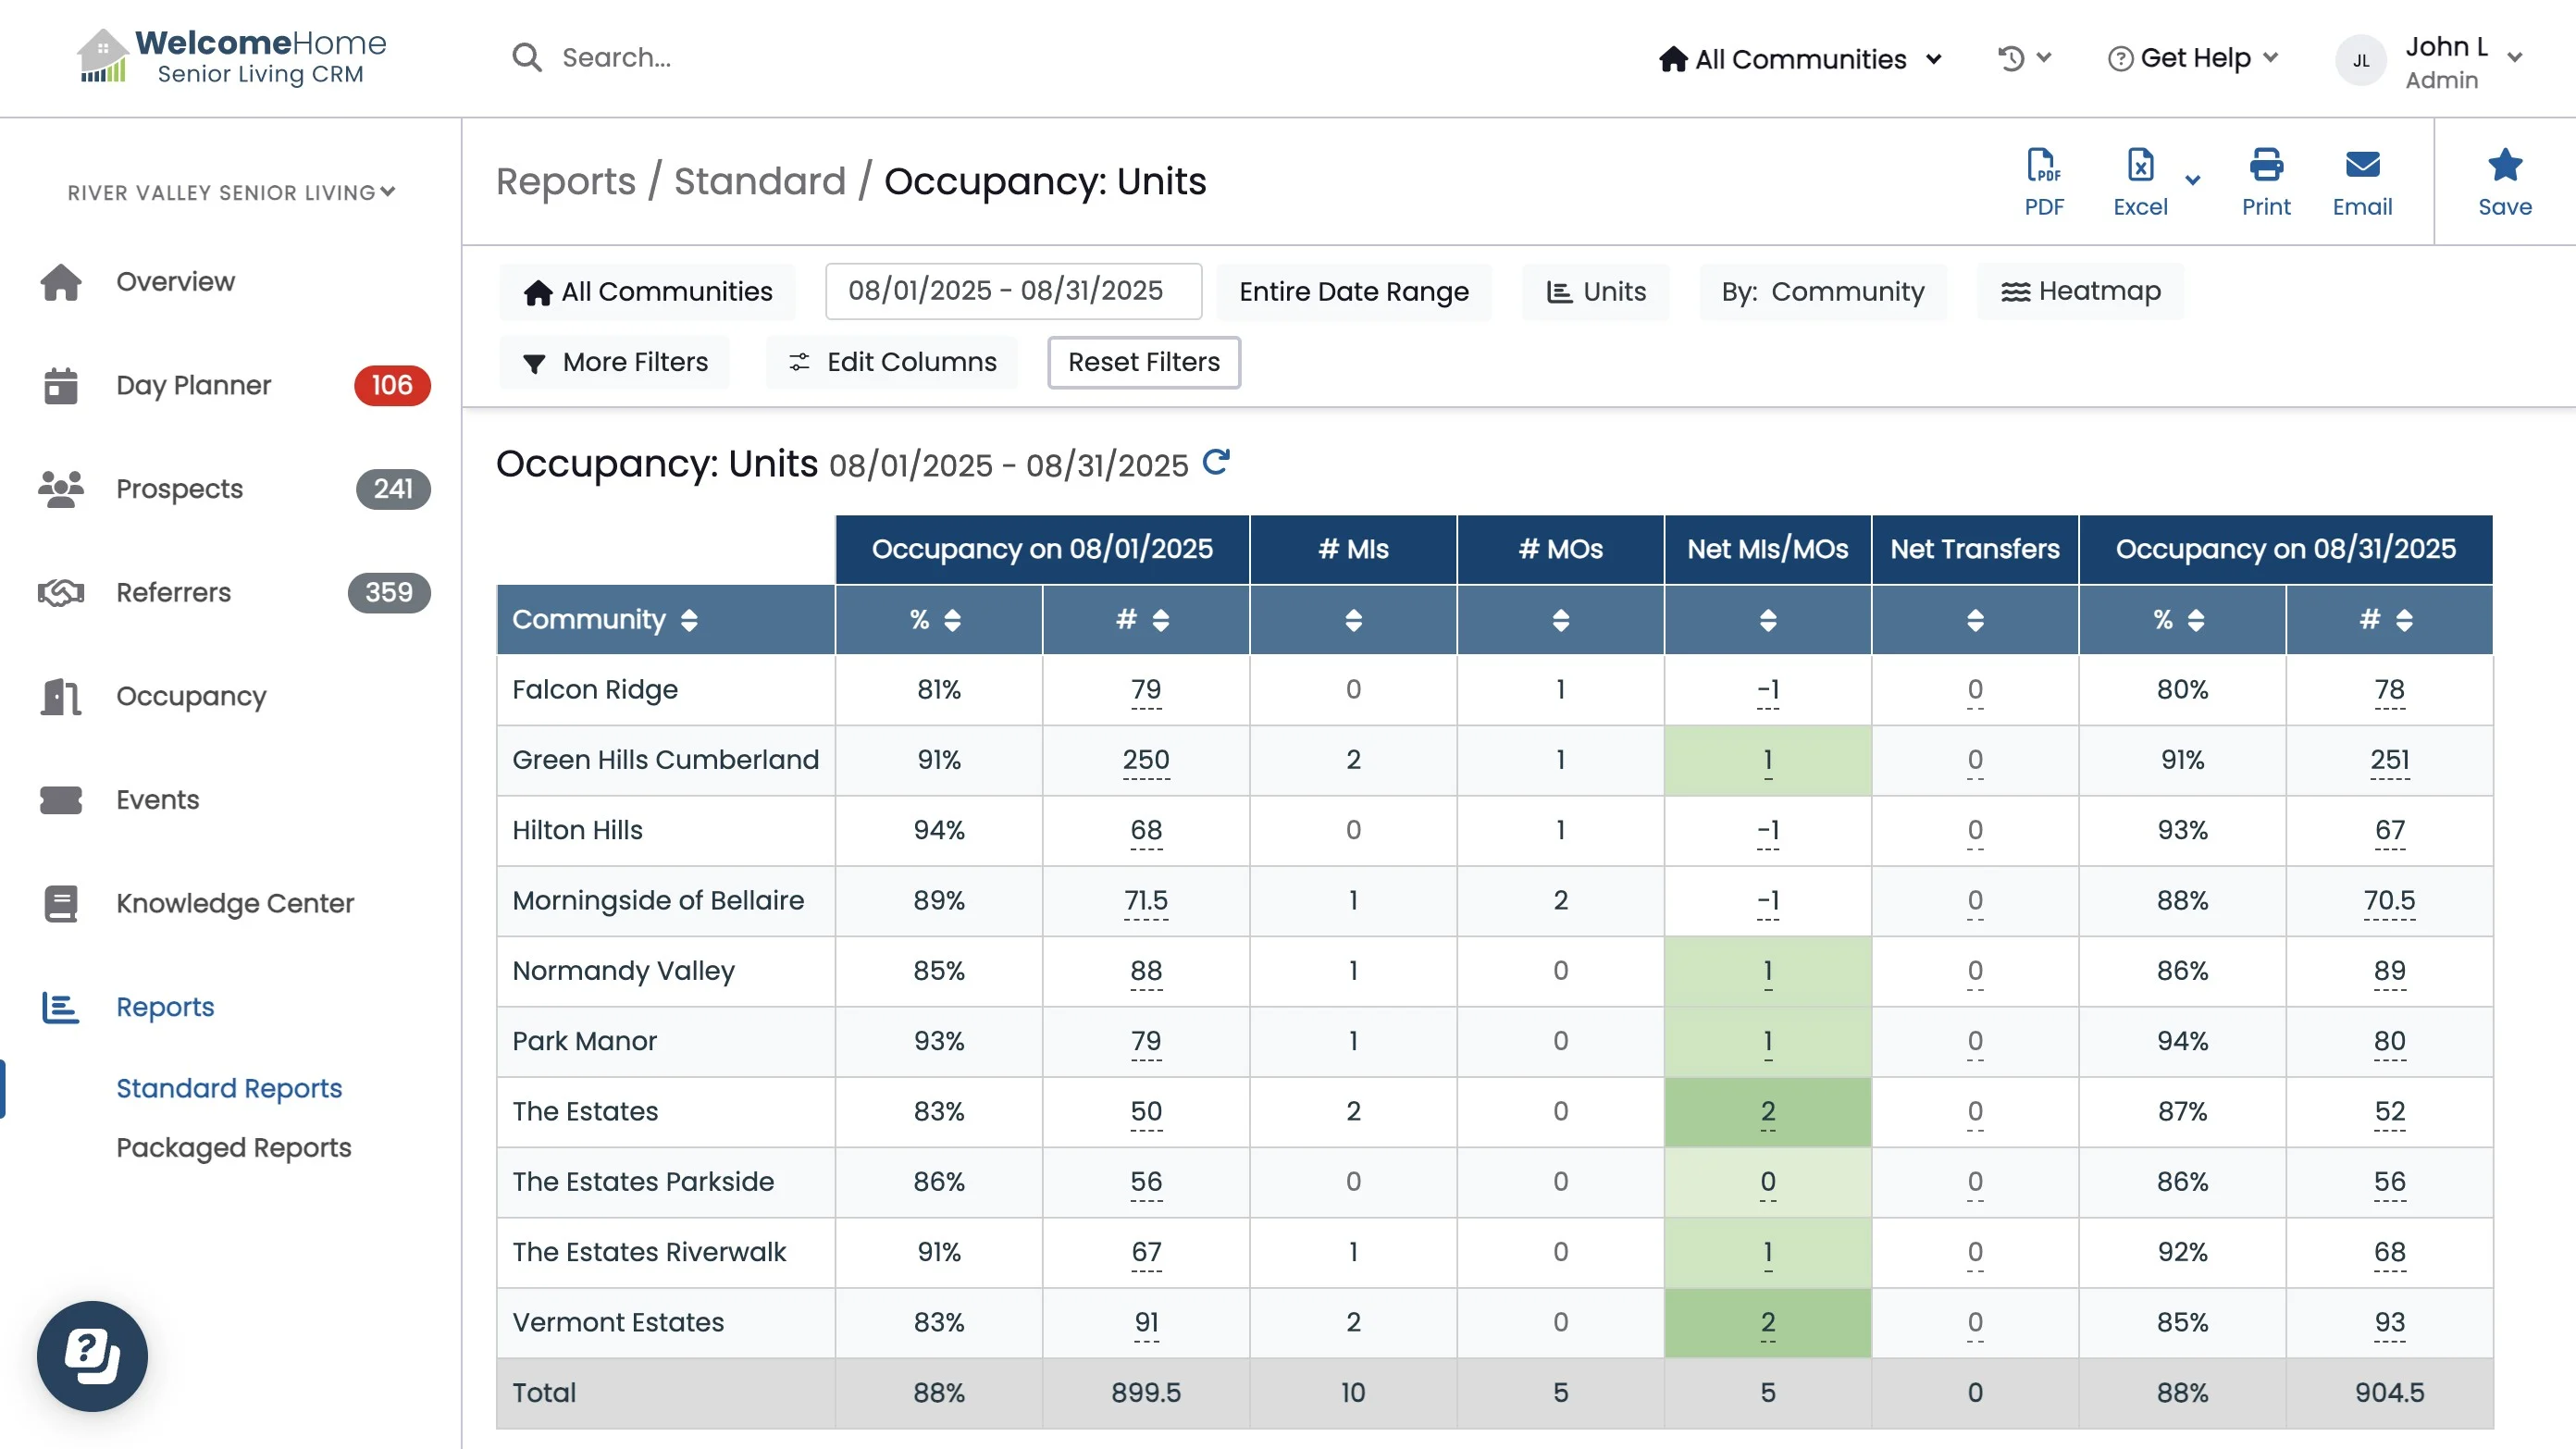Click the Reset Filters button

point(1143,362)
